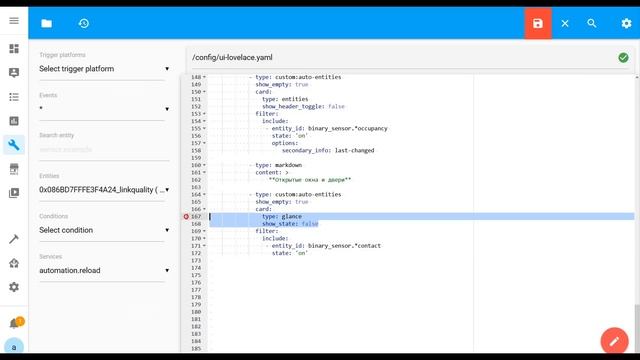Collapse code fold at line 148
640x360 pixels.
click(204, 77)
